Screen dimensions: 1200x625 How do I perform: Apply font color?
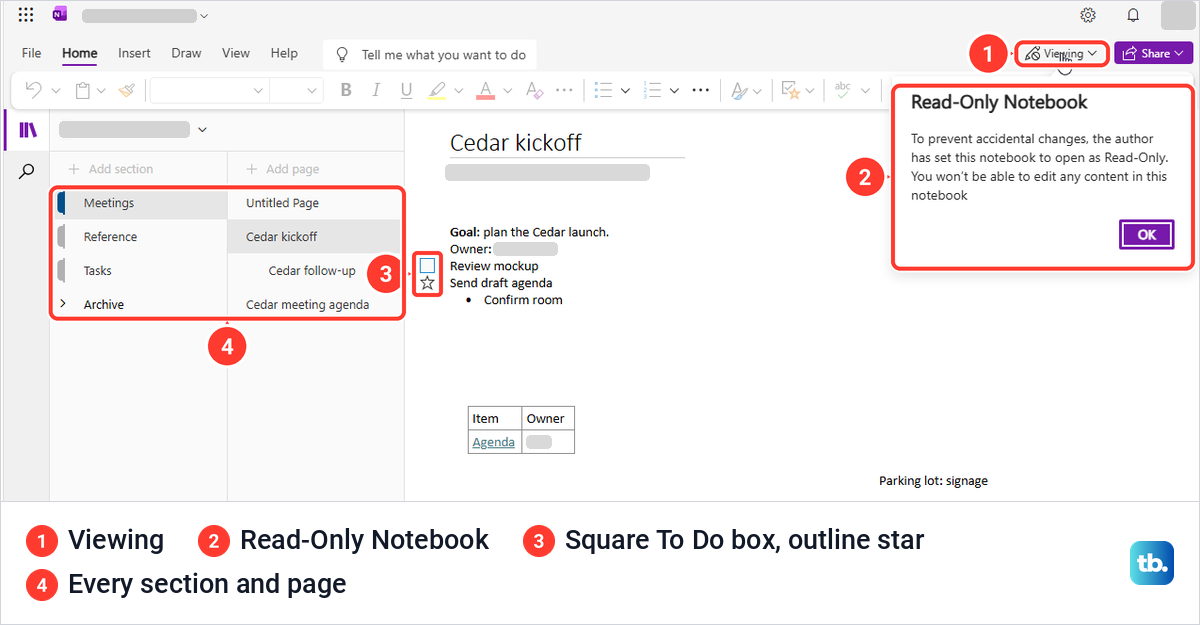tap(486, 90)
